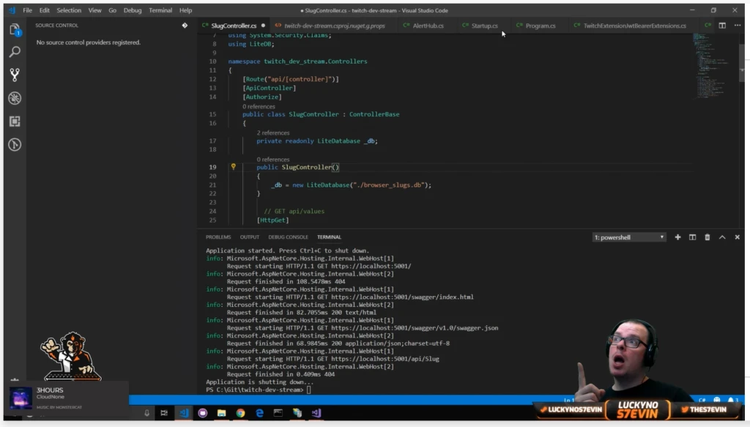Click the lightbulb quick-fix icon on line 19
The image size is (750, 427).
233,167
